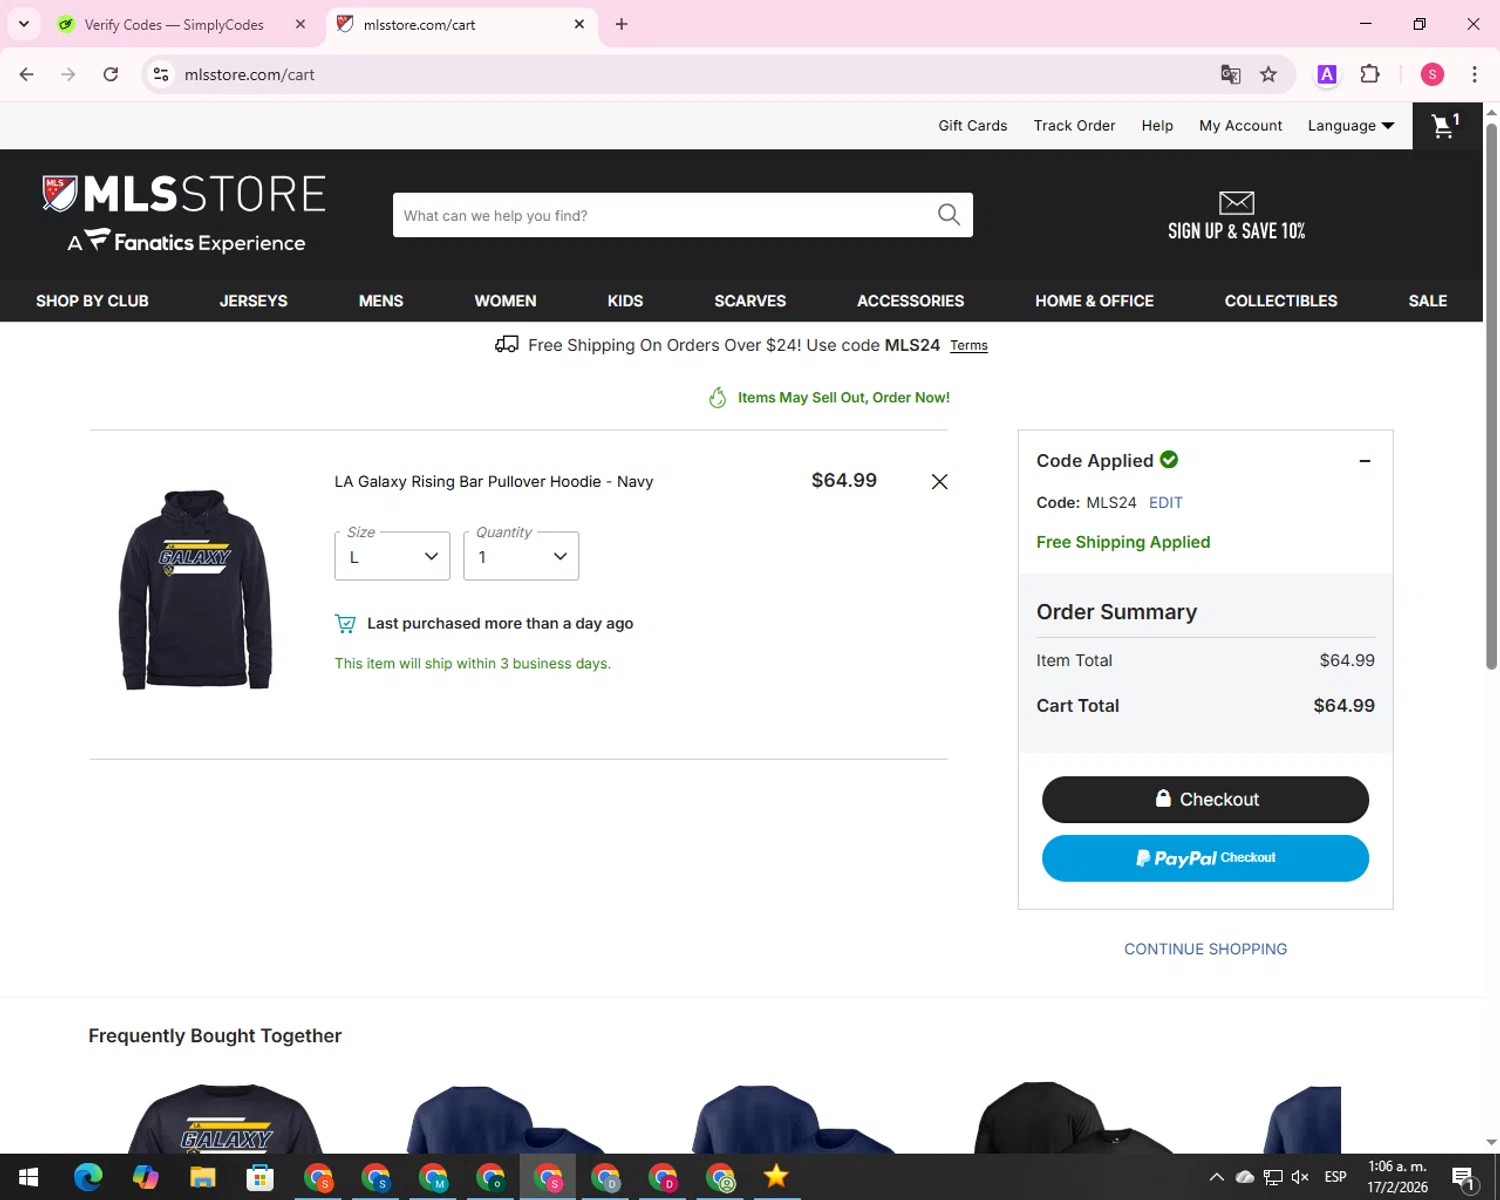Remove hoodie with the X icon

click(939, 482)
